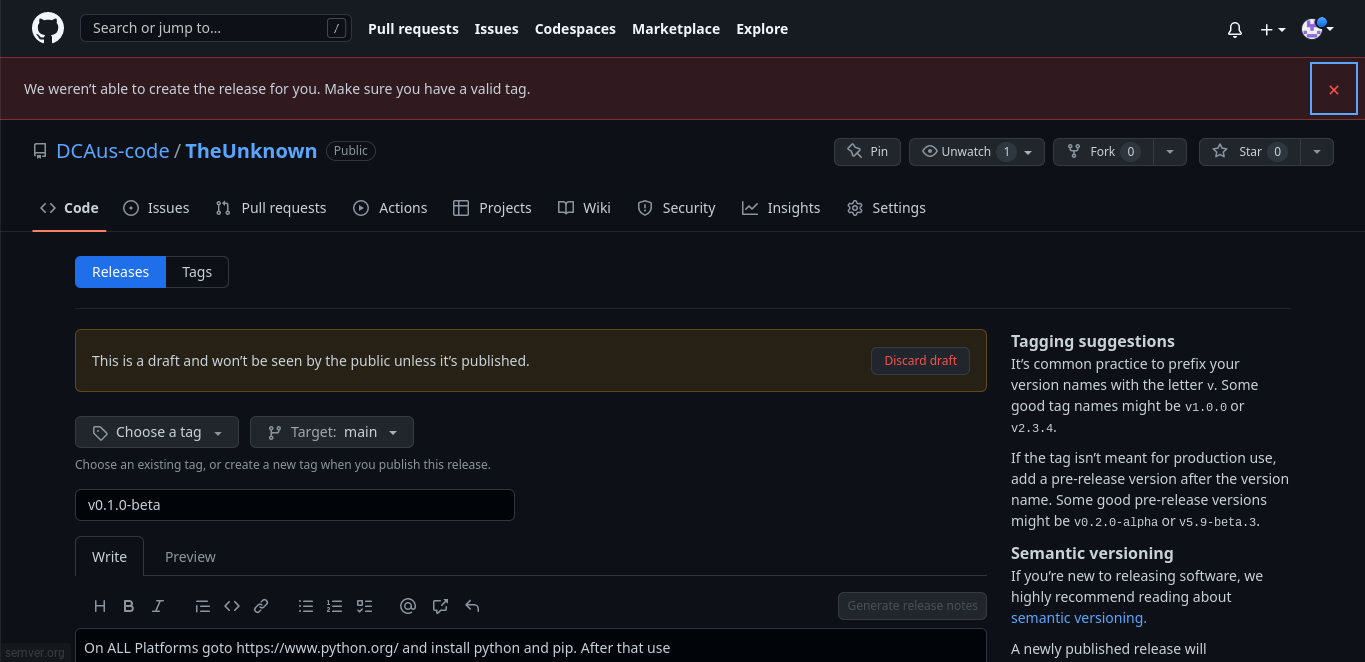This screenshot has width=1365, height=662.
Task: Insert a saved reply
Action: (473, 606)
